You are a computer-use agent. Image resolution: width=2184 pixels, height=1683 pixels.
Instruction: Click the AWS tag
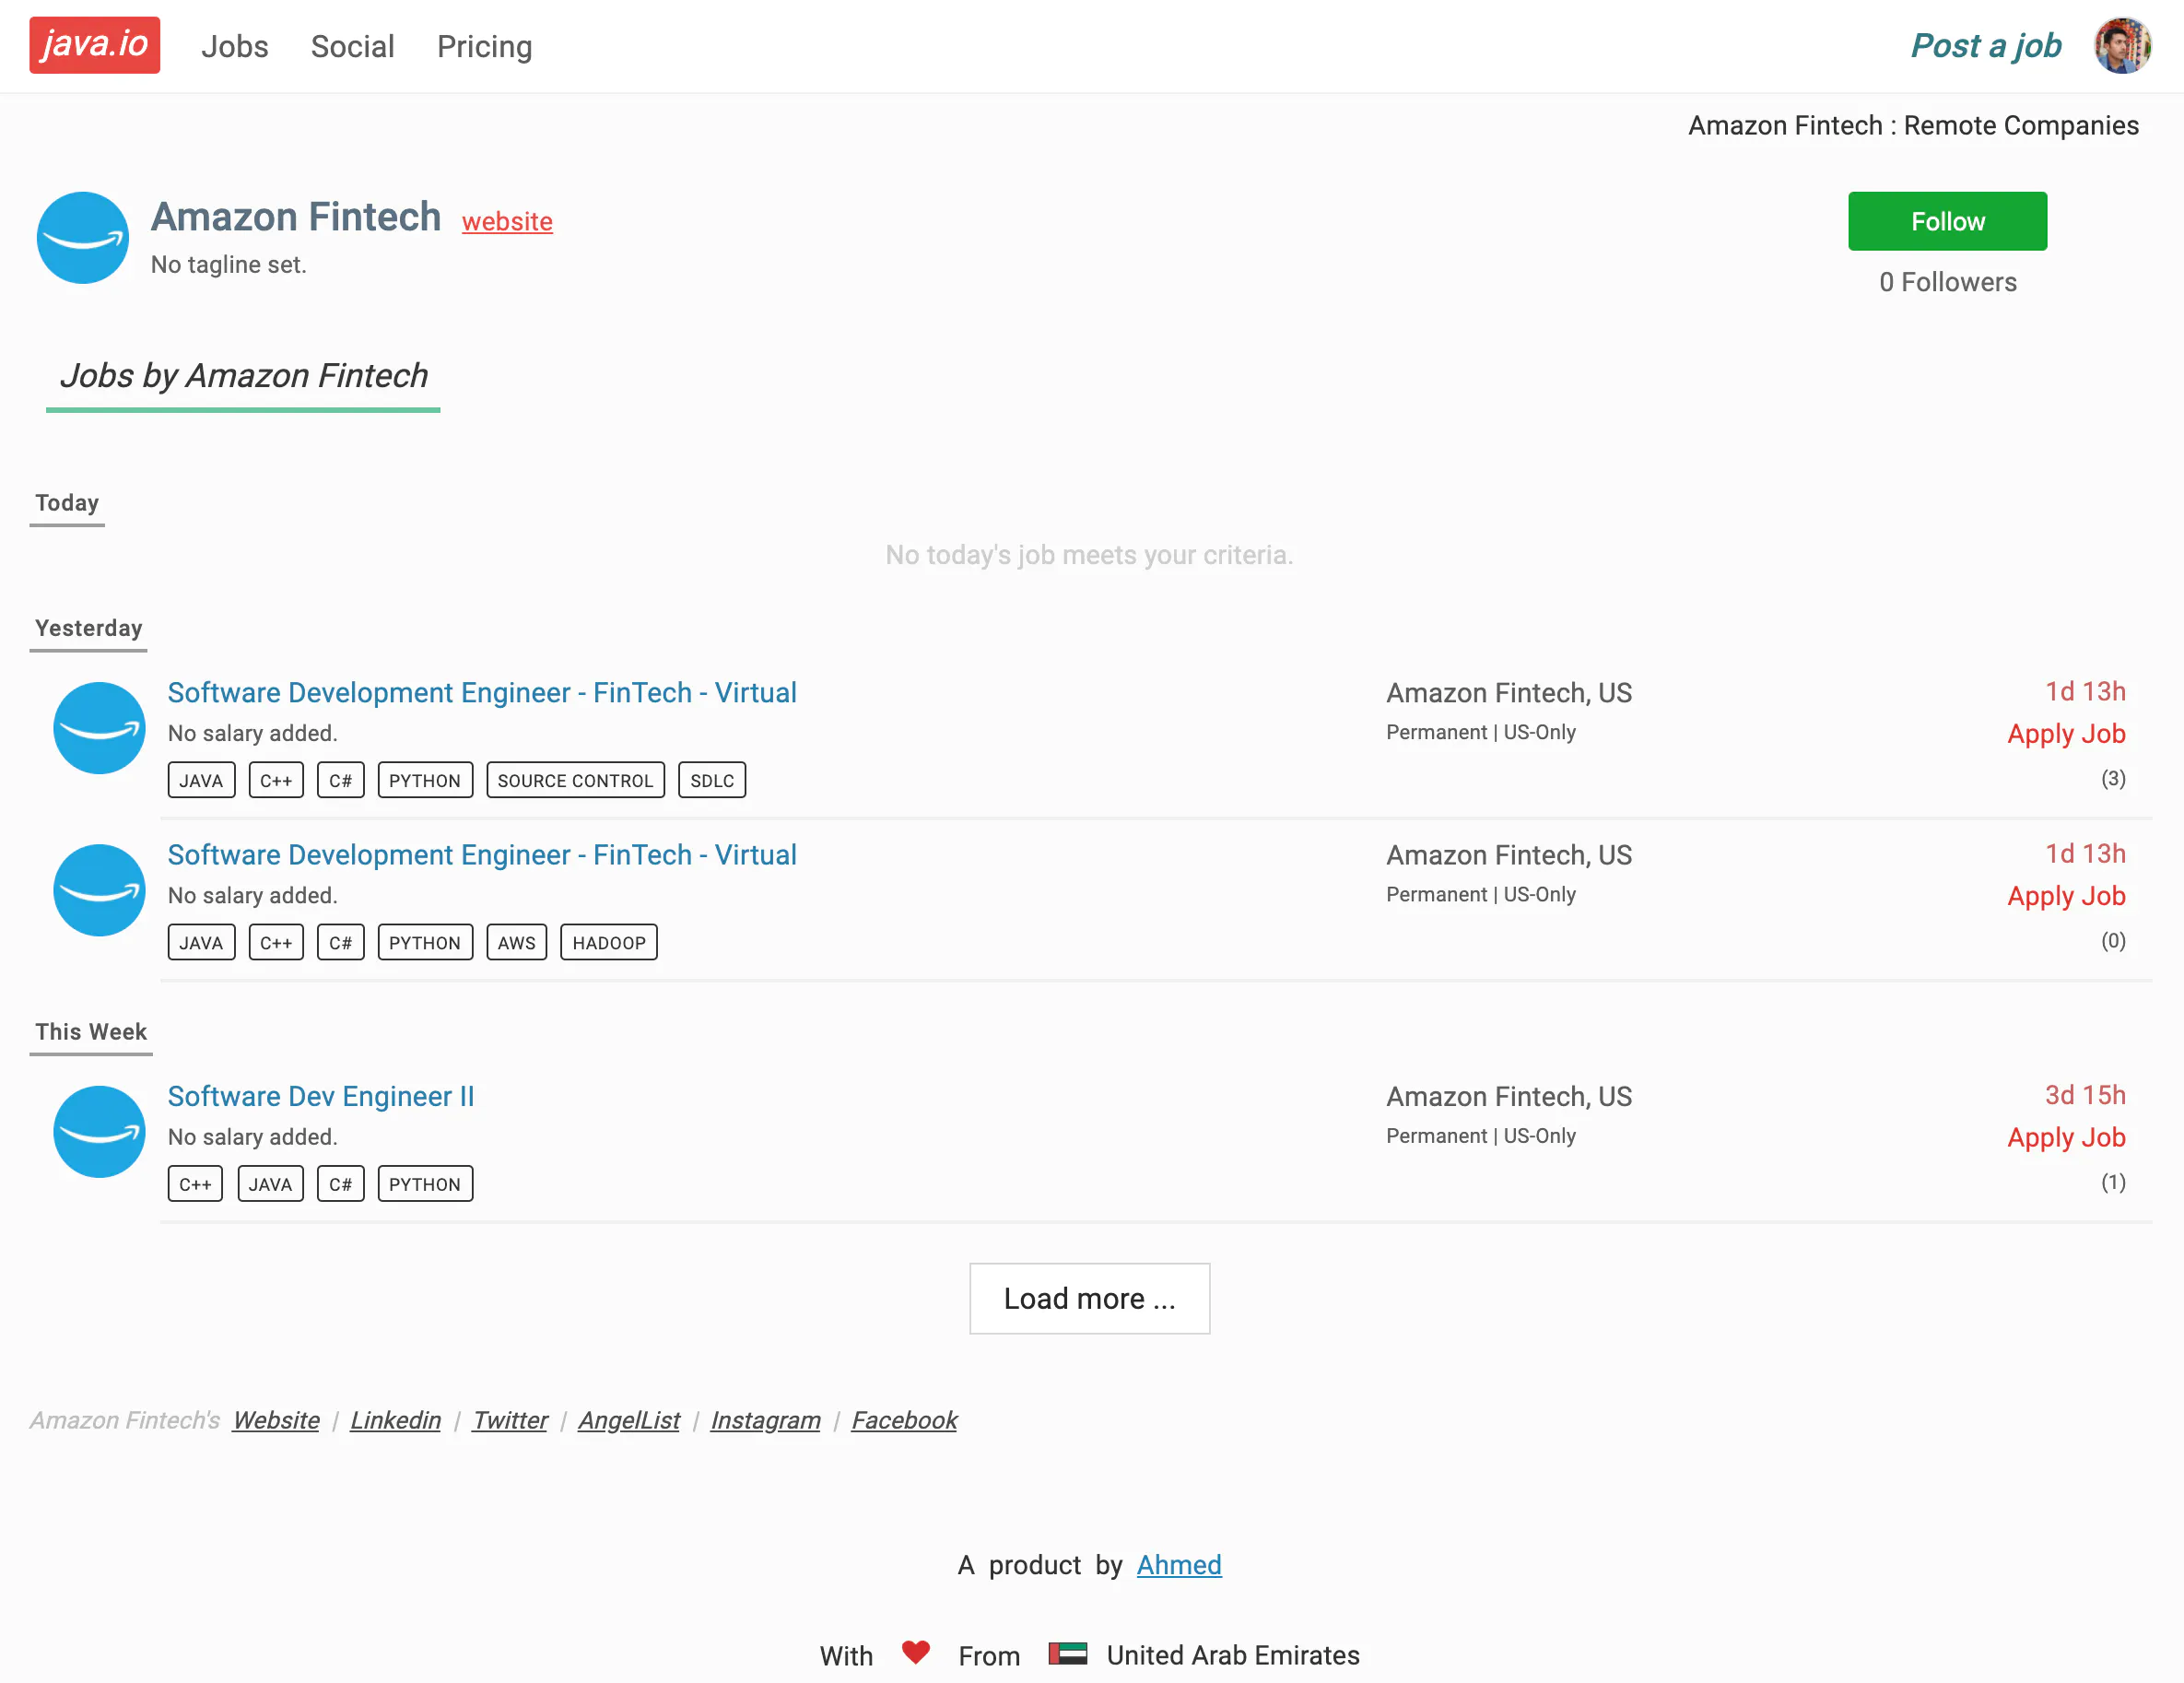[516, 942]
